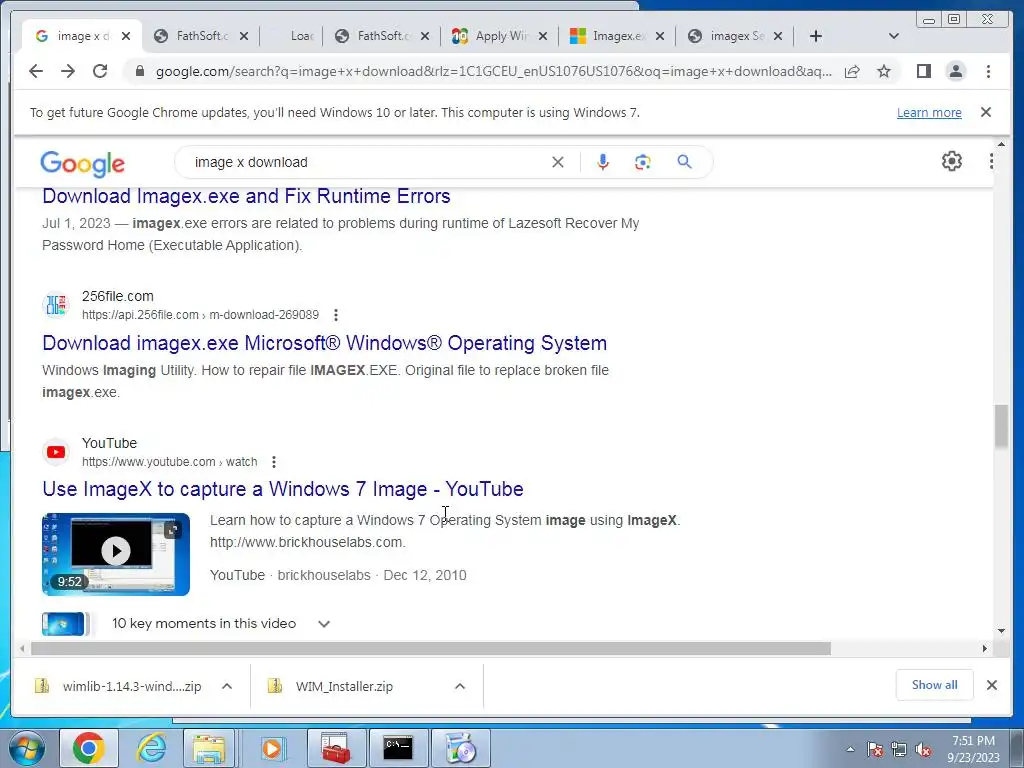Submit search with the magnifier icon
The image size is (1024, 768).
(684, 162)
